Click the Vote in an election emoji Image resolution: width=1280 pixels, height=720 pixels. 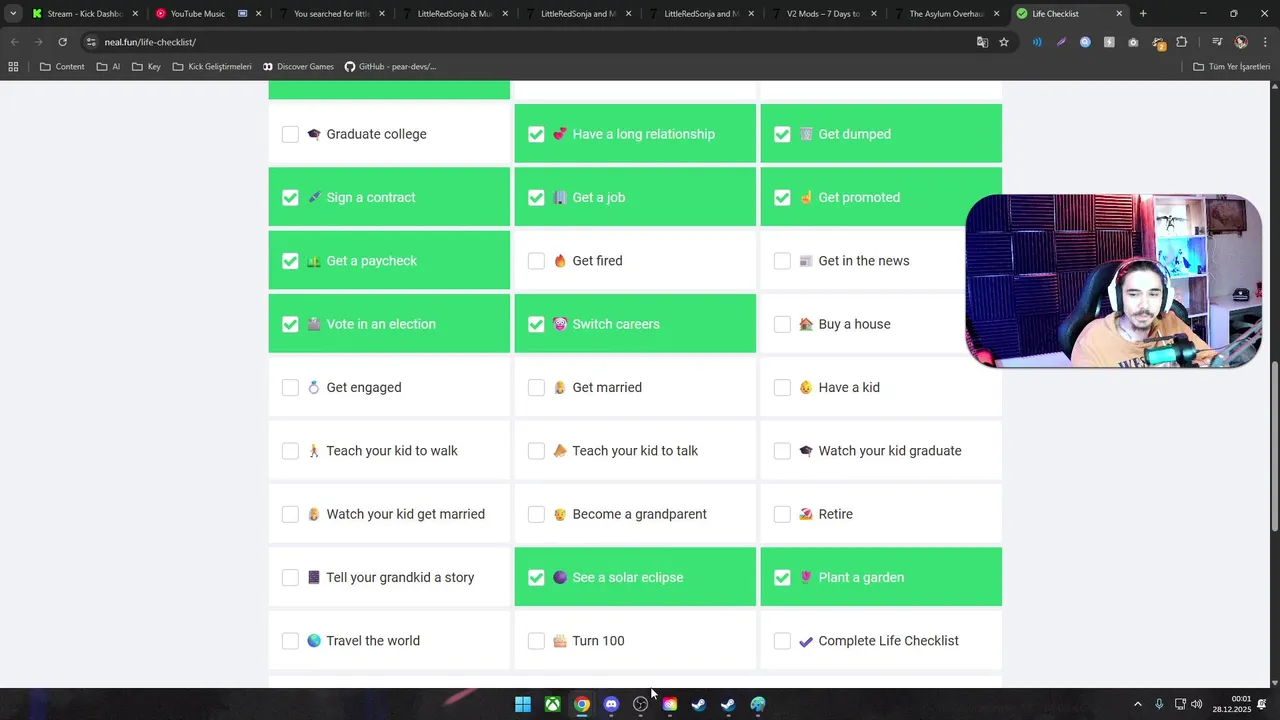314,324
